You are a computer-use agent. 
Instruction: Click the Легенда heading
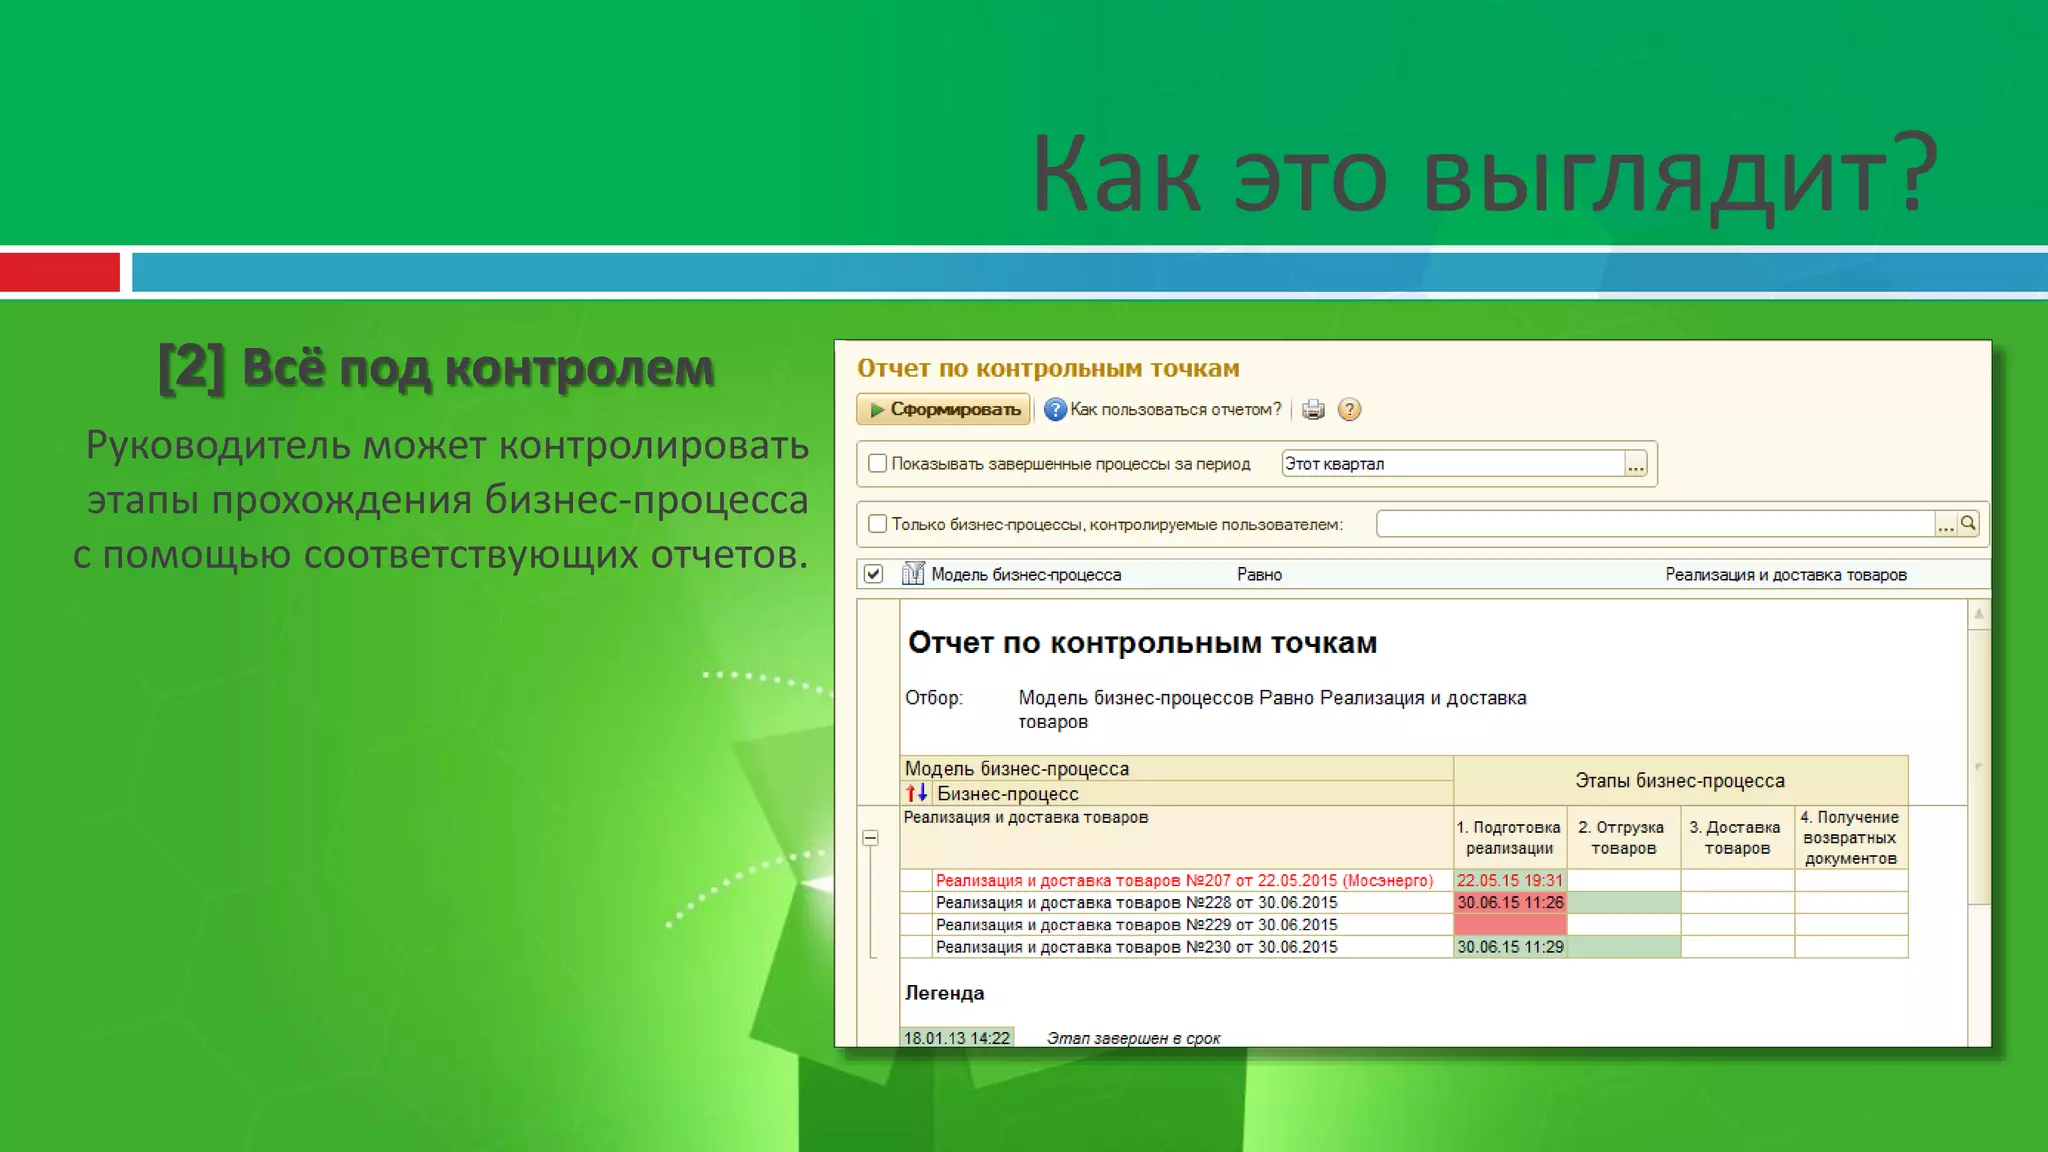944,993
